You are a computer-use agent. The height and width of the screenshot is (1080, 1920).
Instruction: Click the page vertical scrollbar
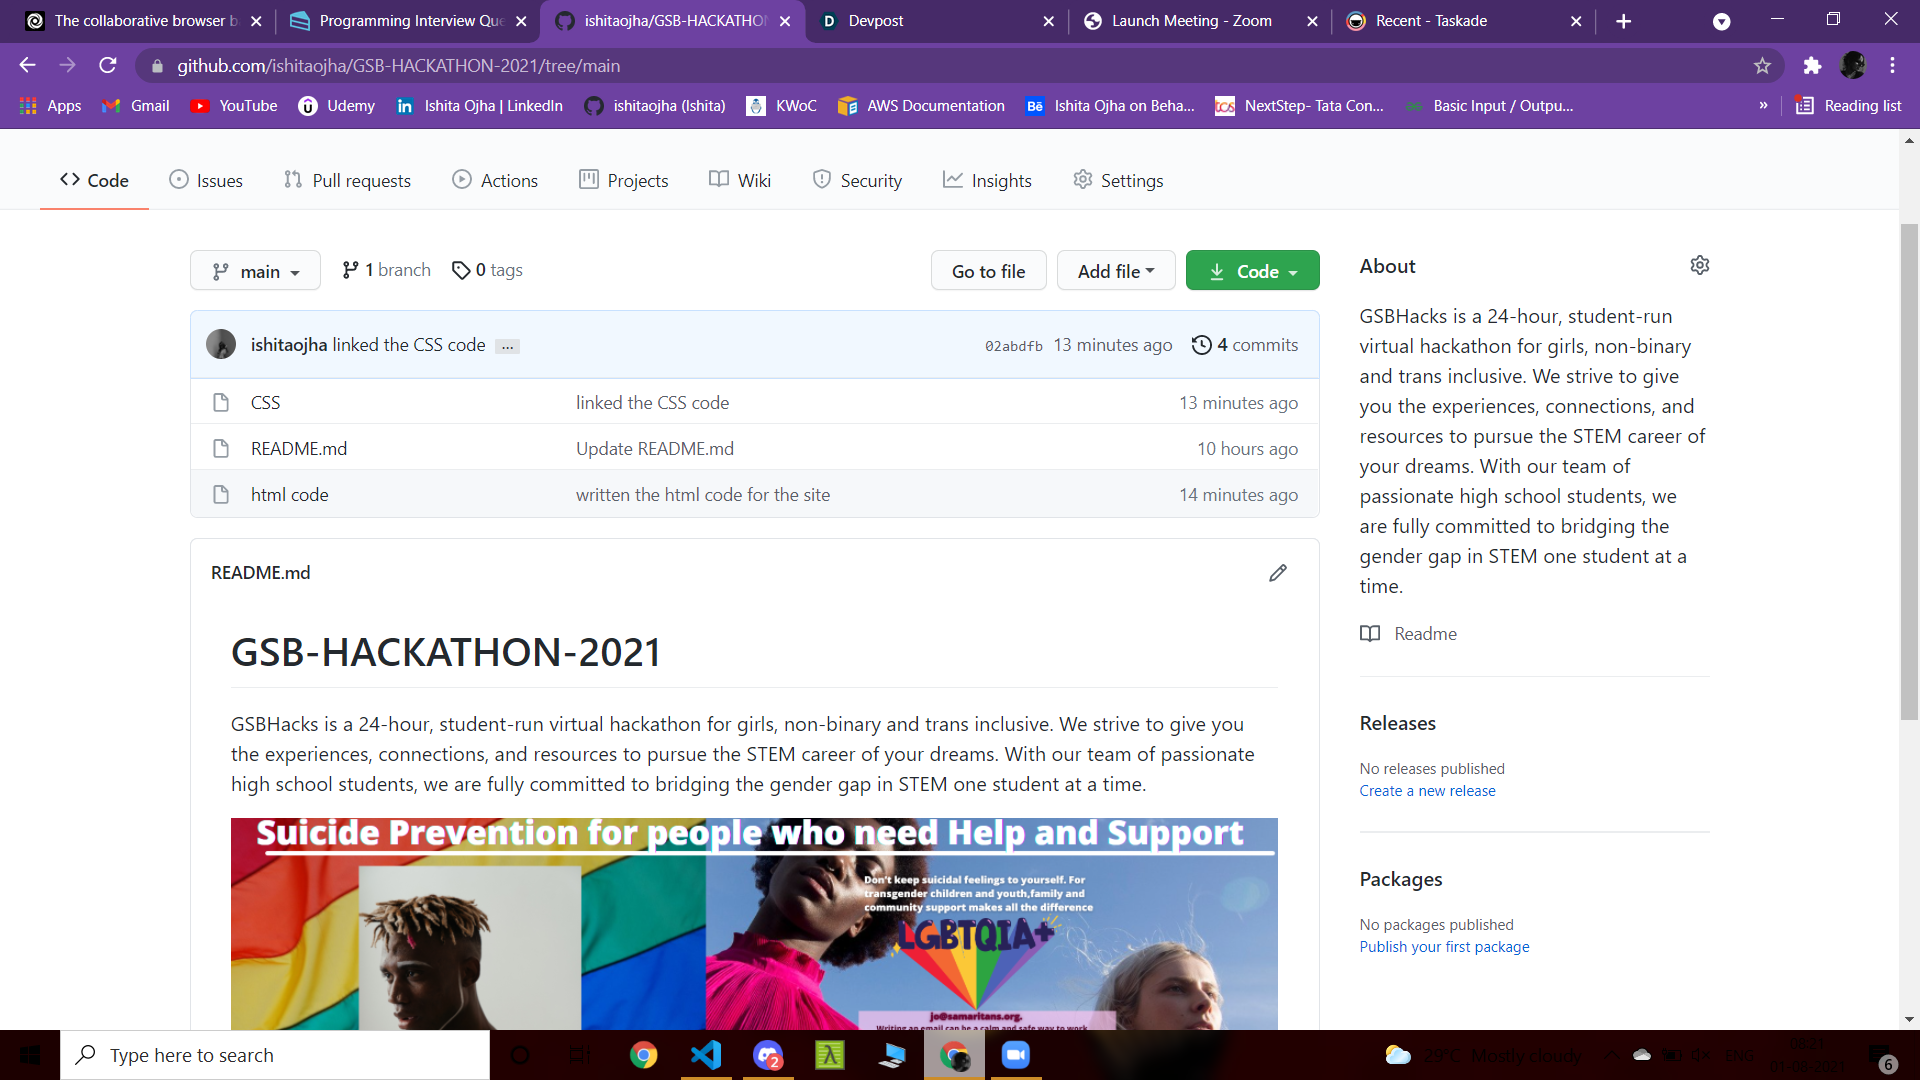point(1909,470)
